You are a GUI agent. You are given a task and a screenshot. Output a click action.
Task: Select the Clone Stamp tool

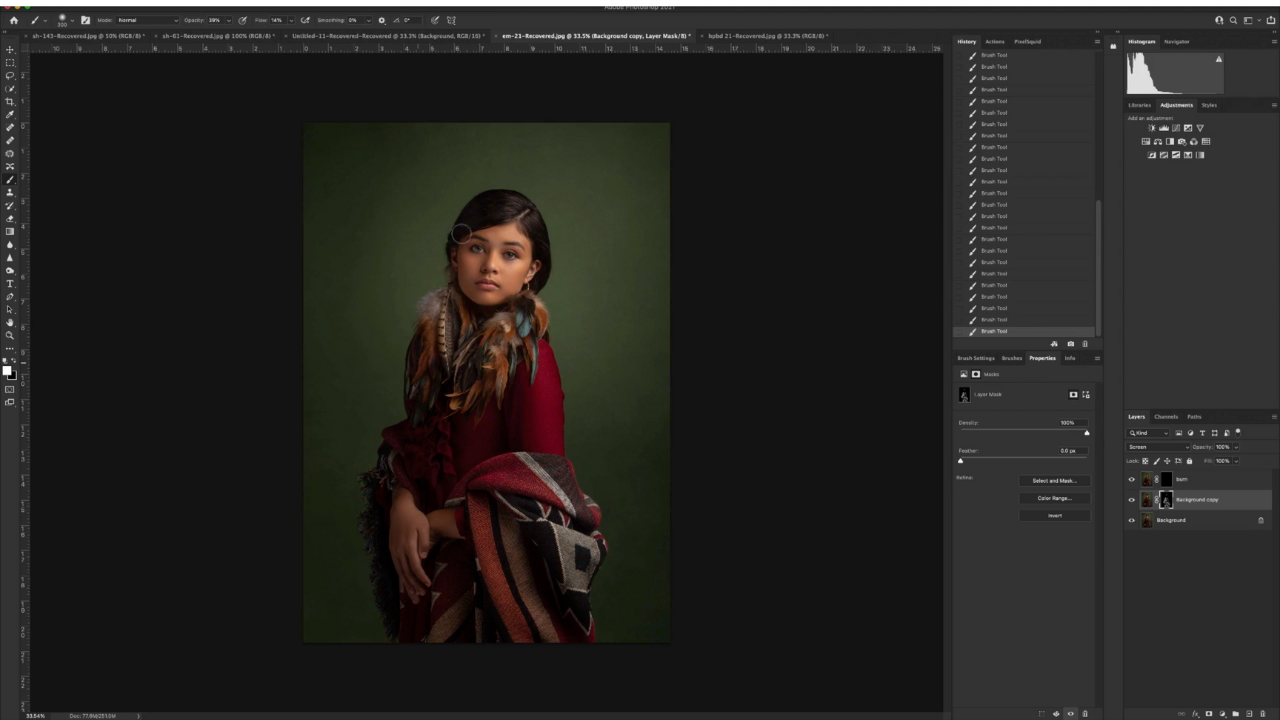point(10,192)
